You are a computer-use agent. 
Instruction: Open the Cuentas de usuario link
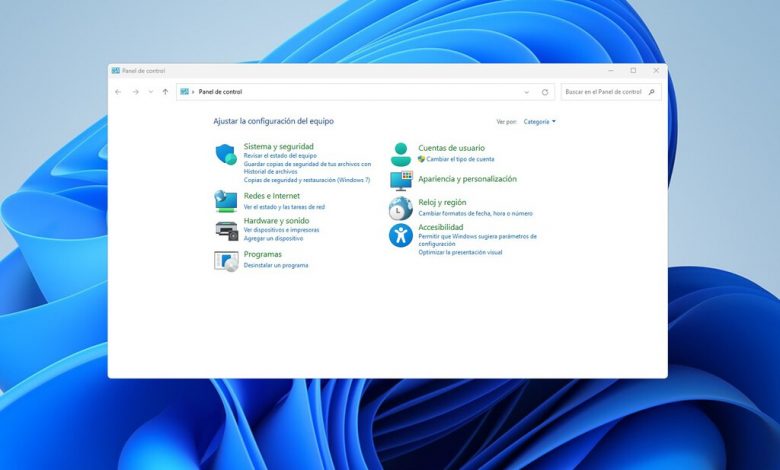[x=451, y=148]
